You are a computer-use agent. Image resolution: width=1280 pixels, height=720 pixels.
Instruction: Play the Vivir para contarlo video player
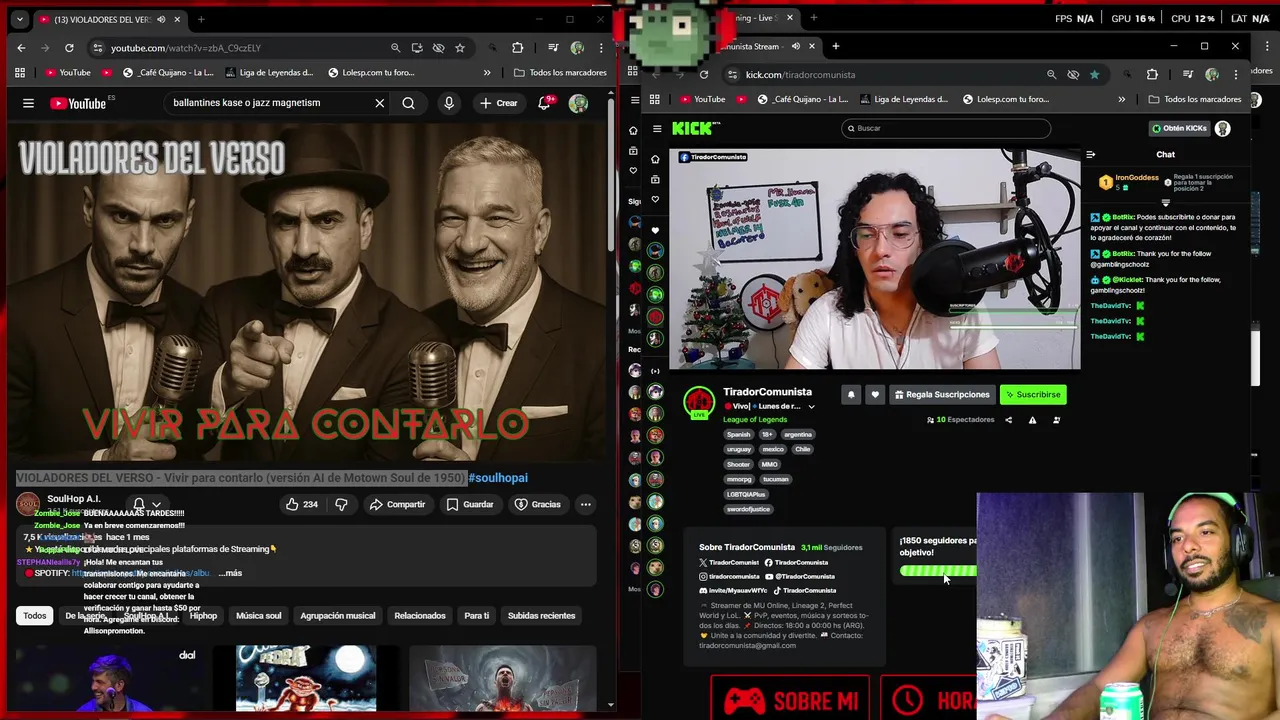(x=305, y=292)
